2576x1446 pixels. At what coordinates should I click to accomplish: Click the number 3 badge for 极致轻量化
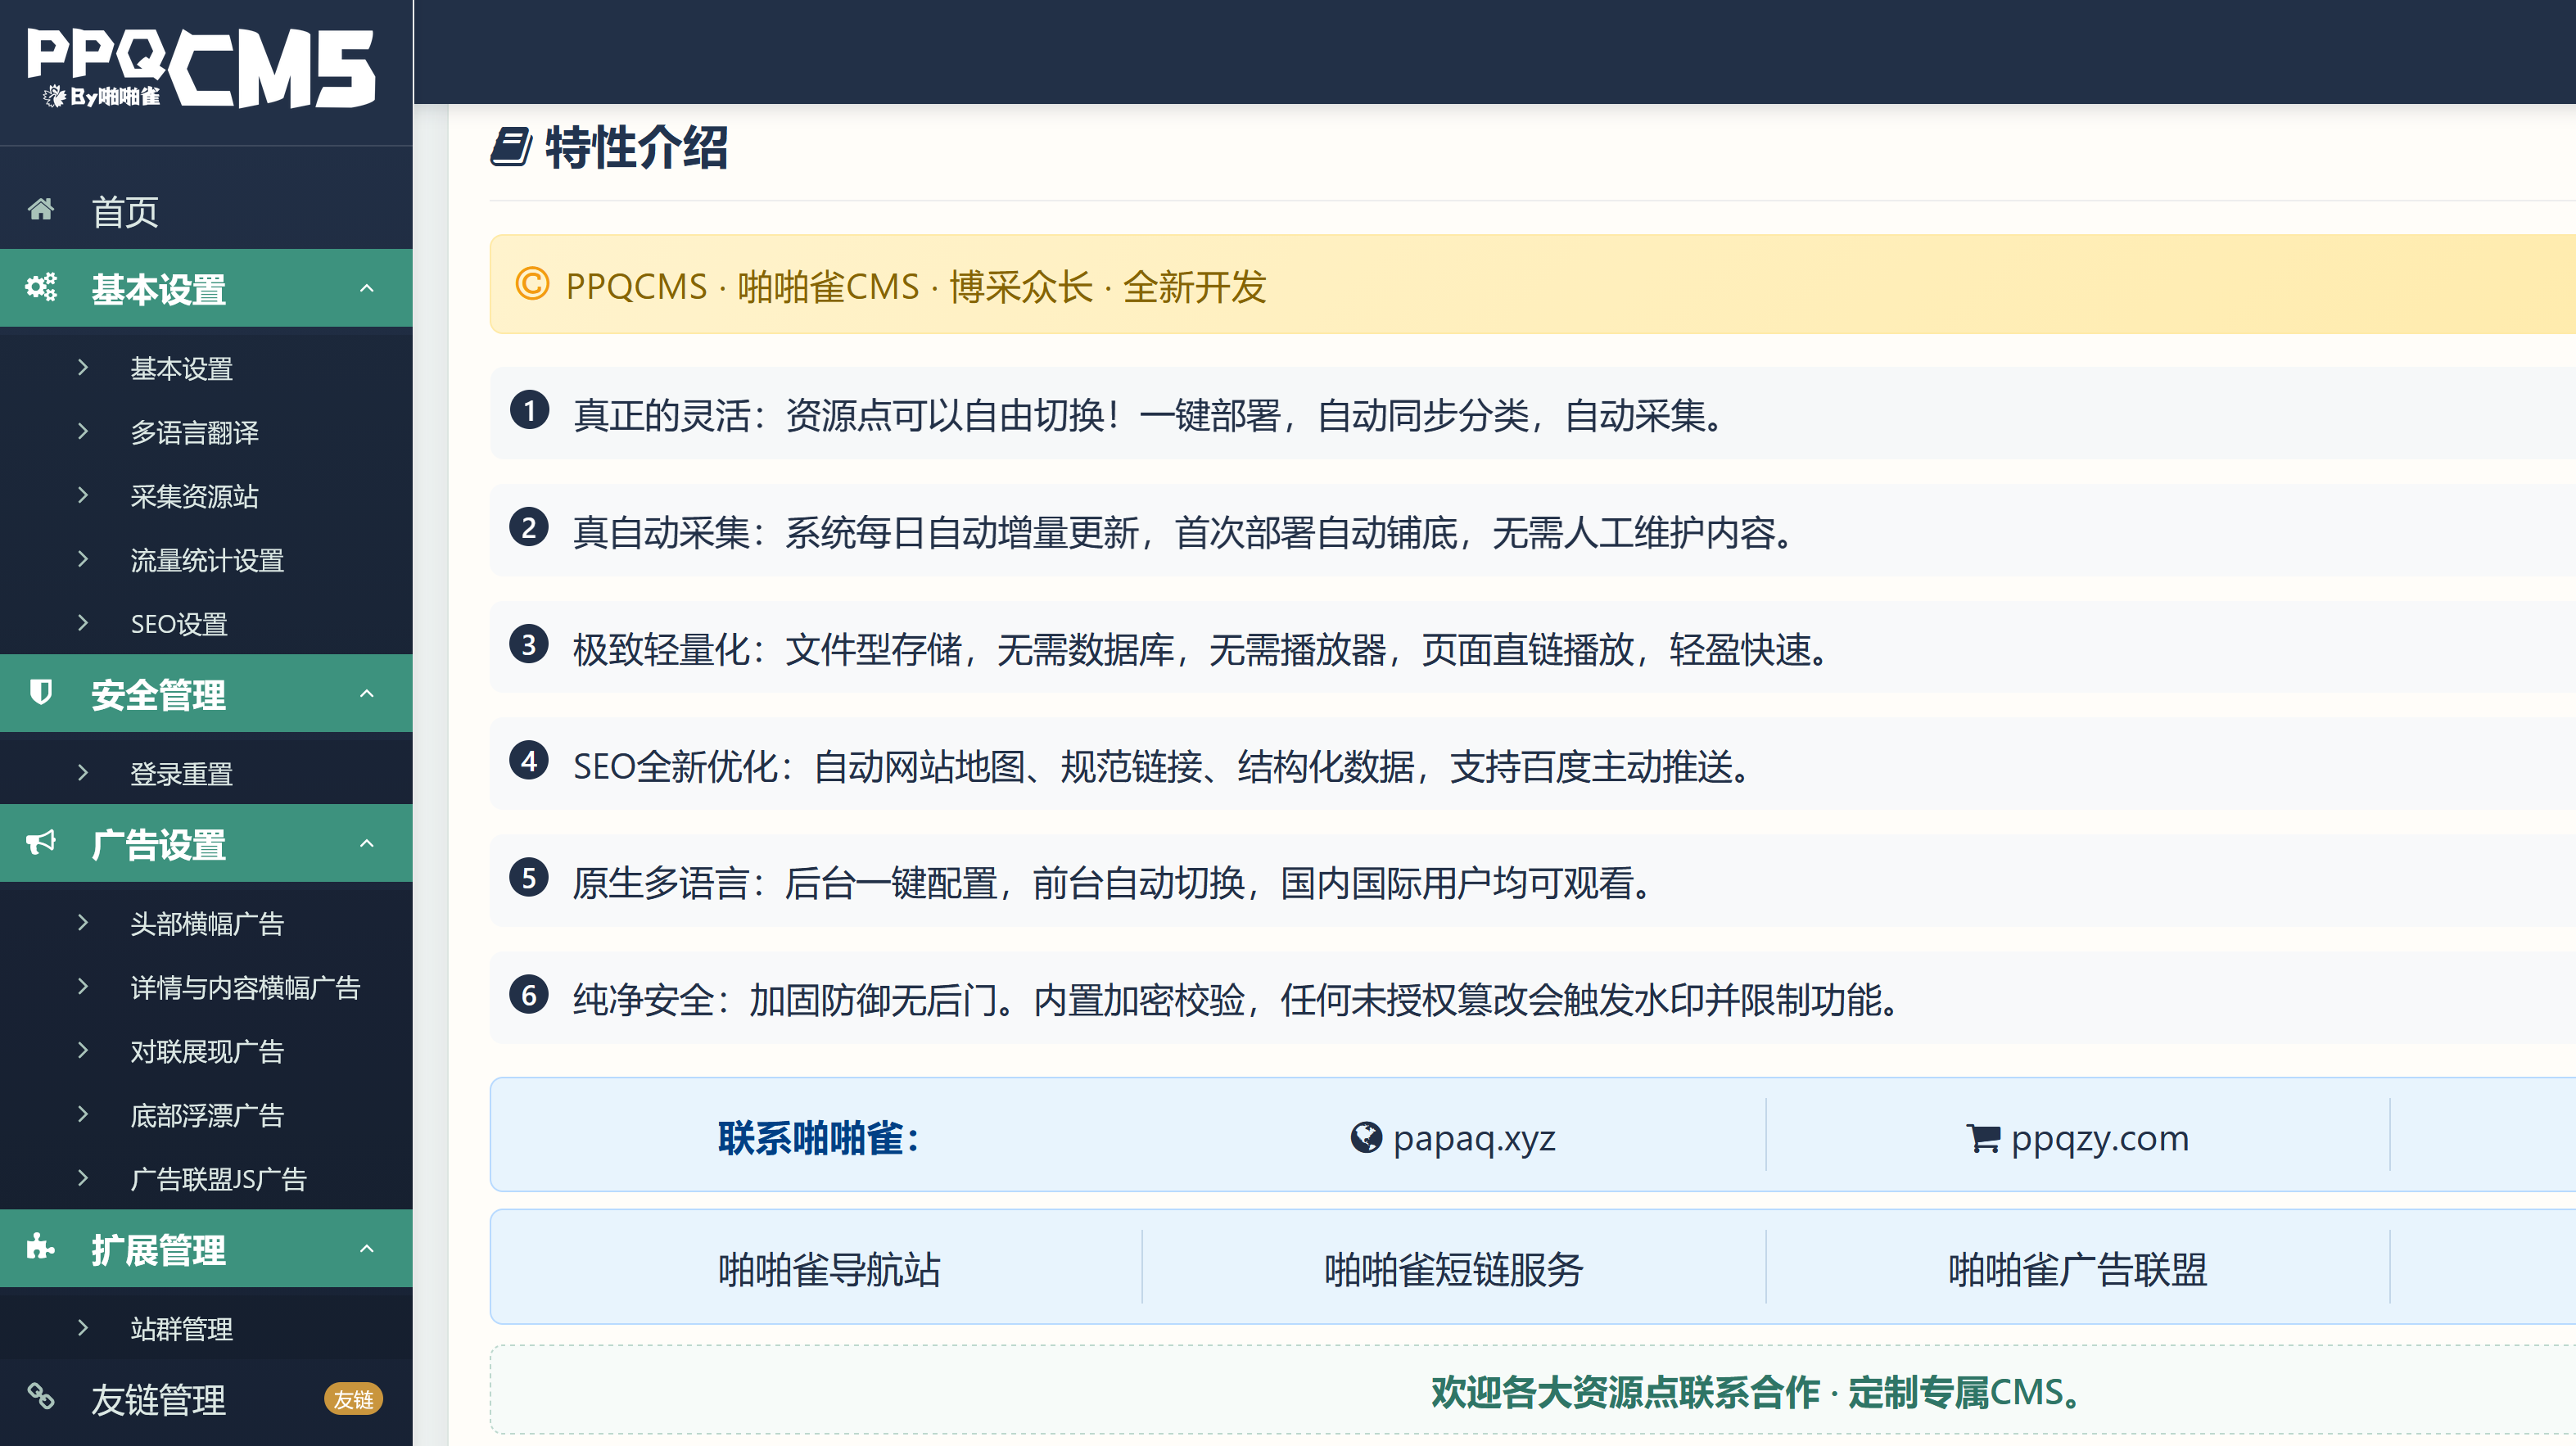(x=529, y=644)
